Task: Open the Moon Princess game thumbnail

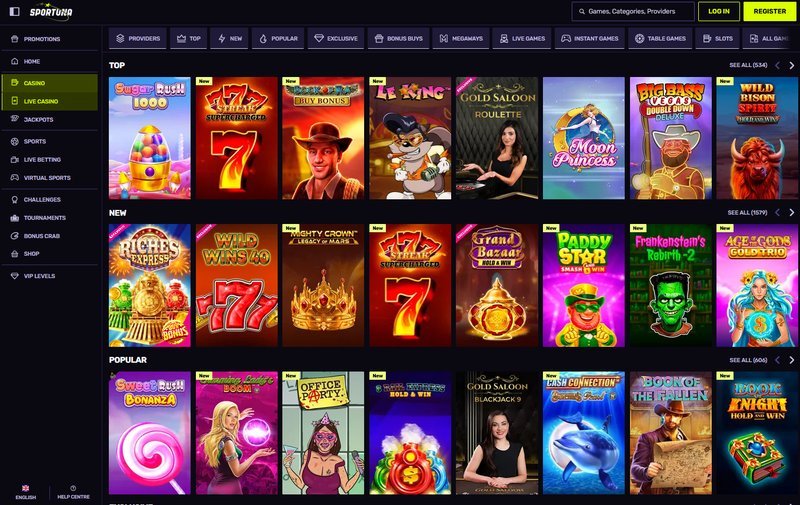Action: (584, 138)
